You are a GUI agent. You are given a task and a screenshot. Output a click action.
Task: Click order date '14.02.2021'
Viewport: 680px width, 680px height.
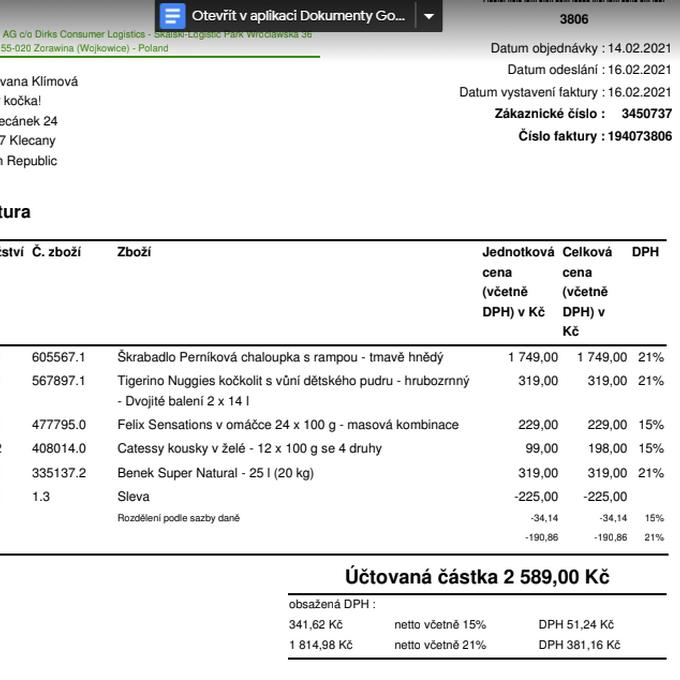(639, 48)
